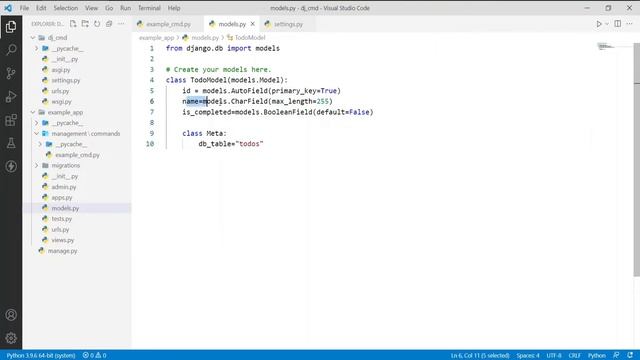Open the Search view in the activity bar
Screen dimensions: 640x360
tap(11, 50)
